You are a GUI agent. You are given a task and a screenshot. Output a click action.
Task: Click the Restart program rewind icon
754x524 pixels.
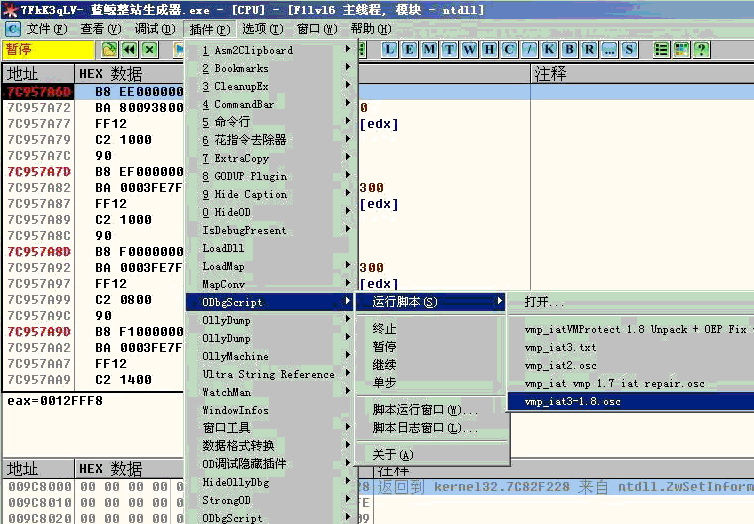click(130, 50)
